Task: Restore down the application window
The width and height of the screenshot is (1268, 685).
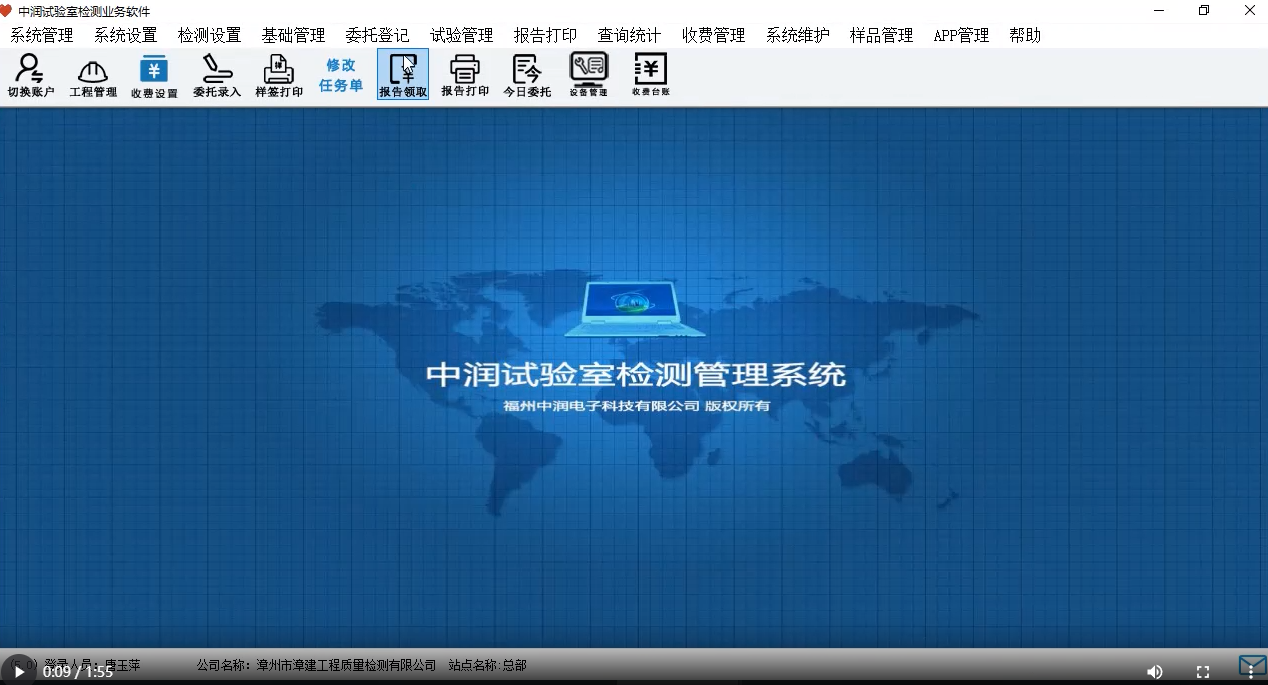Action: pyautogui.click(x=1204, y=11)
